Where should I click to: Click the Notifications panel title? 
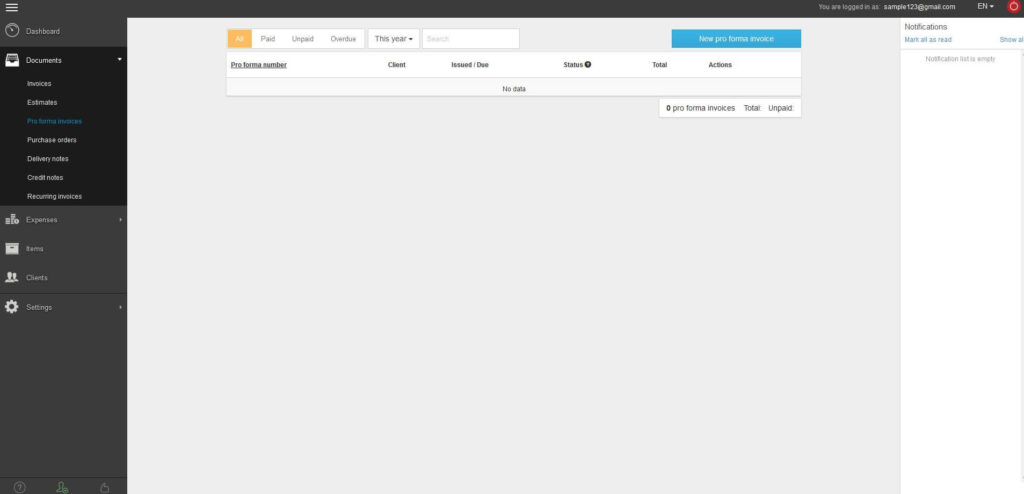click(925, 27)
